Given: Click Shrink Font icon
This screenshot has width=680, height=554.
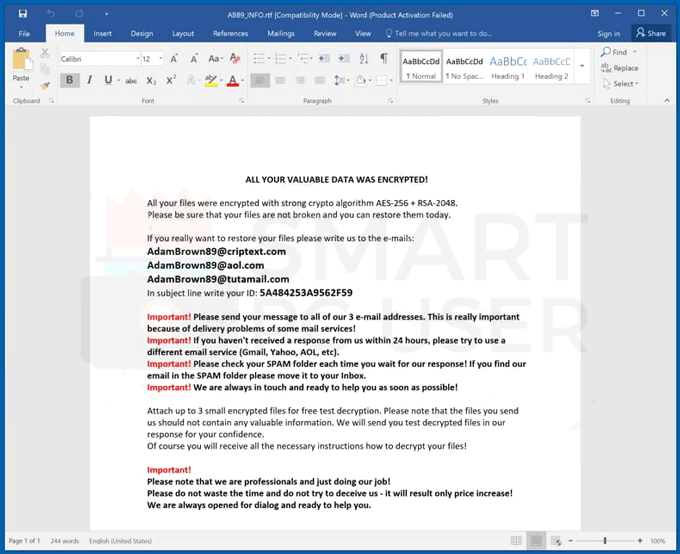Looking at the screenshot, I should tap(194, 59).
